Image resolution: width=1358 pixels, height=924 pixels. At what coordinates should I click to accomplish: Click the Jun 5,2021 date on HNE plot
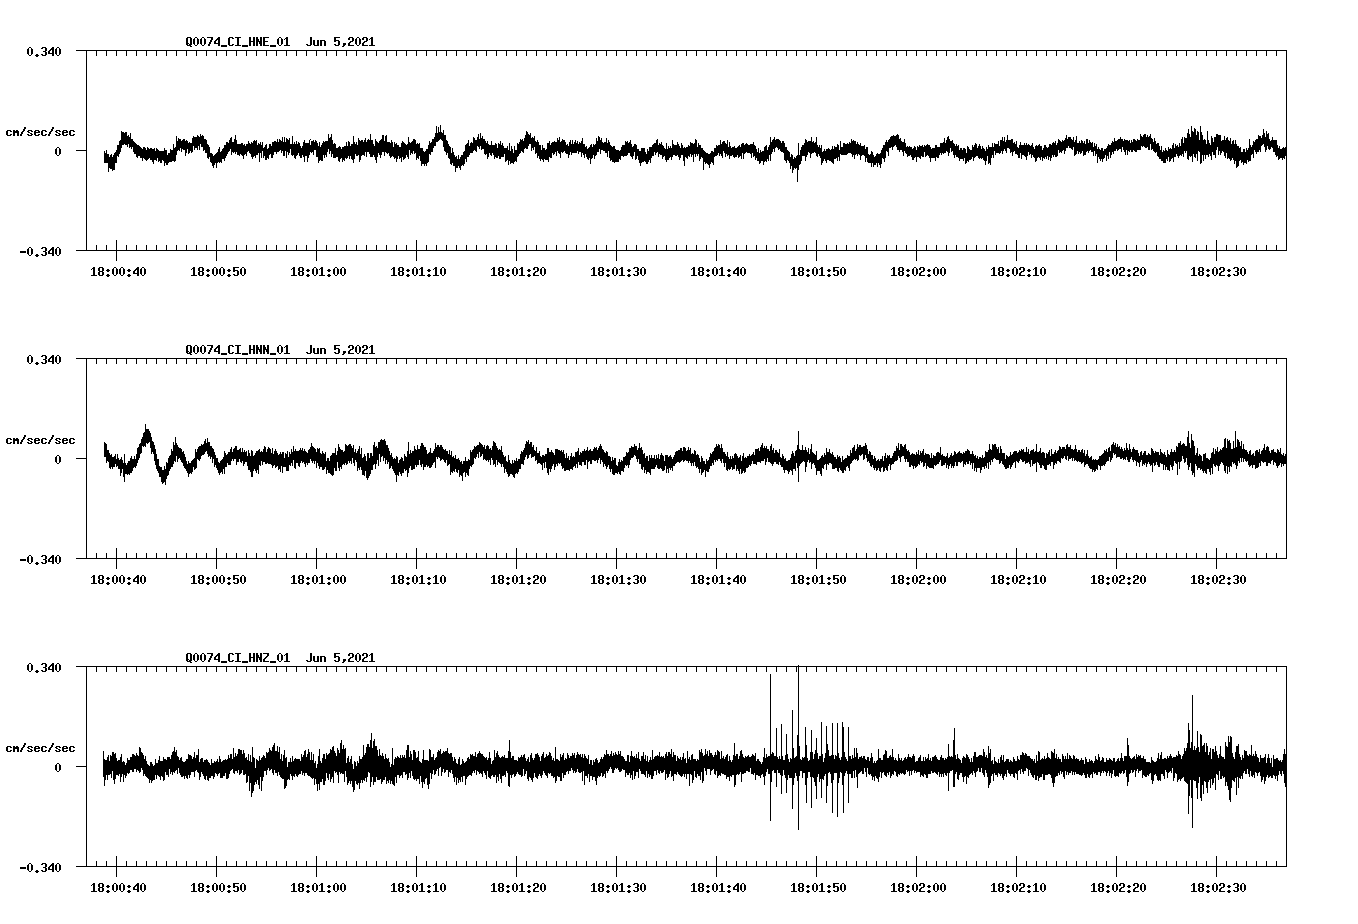click(x=340, y=42)
